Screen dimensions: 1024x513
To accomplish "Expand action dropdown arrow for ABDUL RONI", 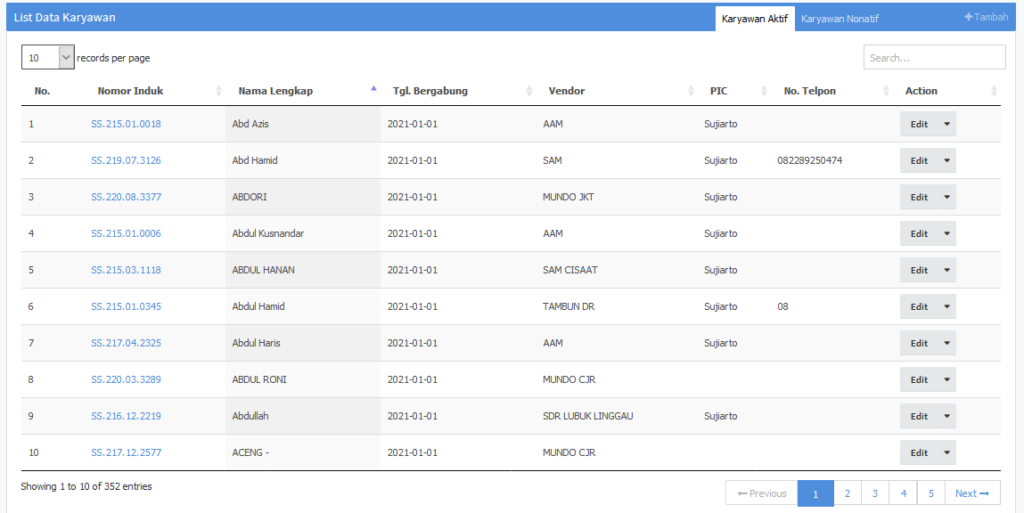I will pyautogui.click(x=947, y=380).
